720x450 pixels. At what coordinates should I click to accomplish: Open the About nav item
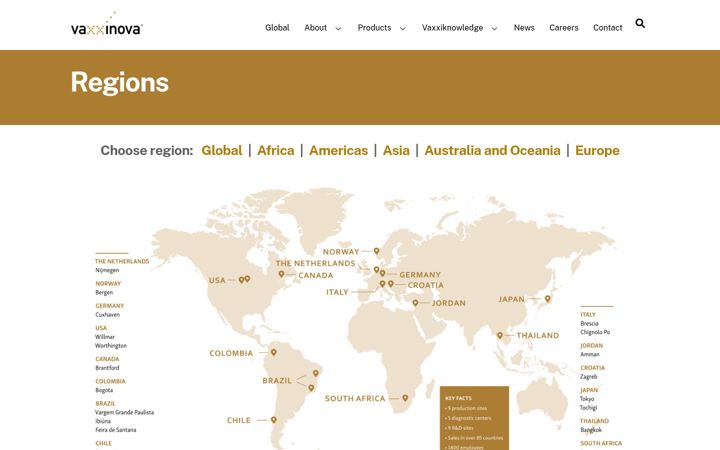(315, 28)
